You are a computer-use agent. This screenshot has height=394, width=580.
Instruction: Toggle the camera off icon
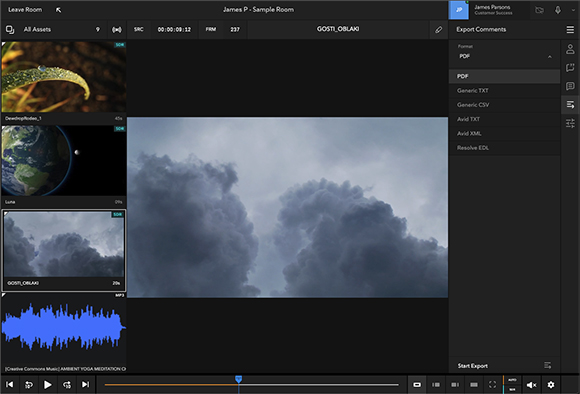[539, 10]
